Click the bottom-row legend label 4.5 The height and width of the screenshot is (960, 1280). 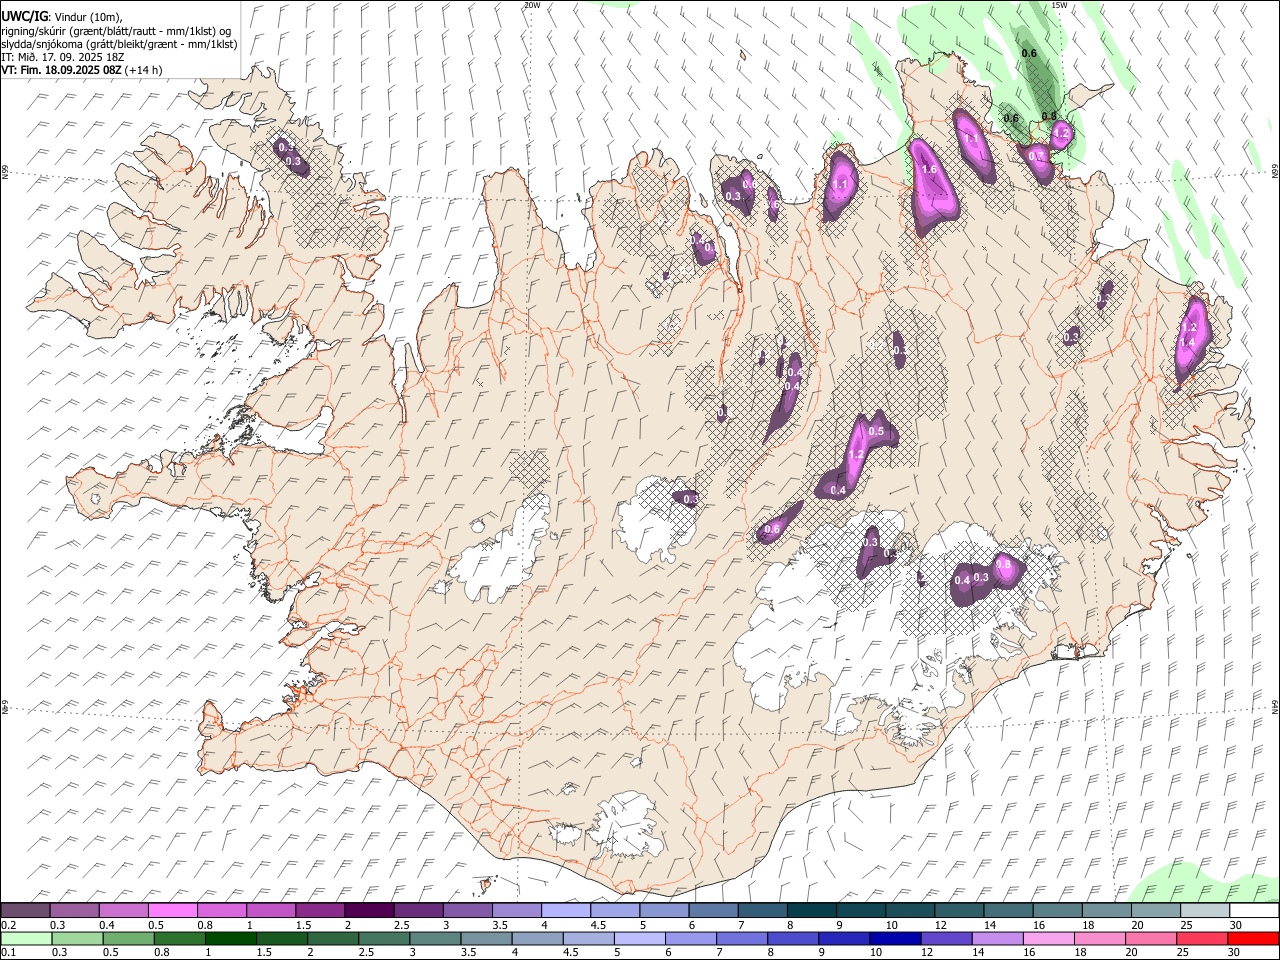(x=570, y=953)
